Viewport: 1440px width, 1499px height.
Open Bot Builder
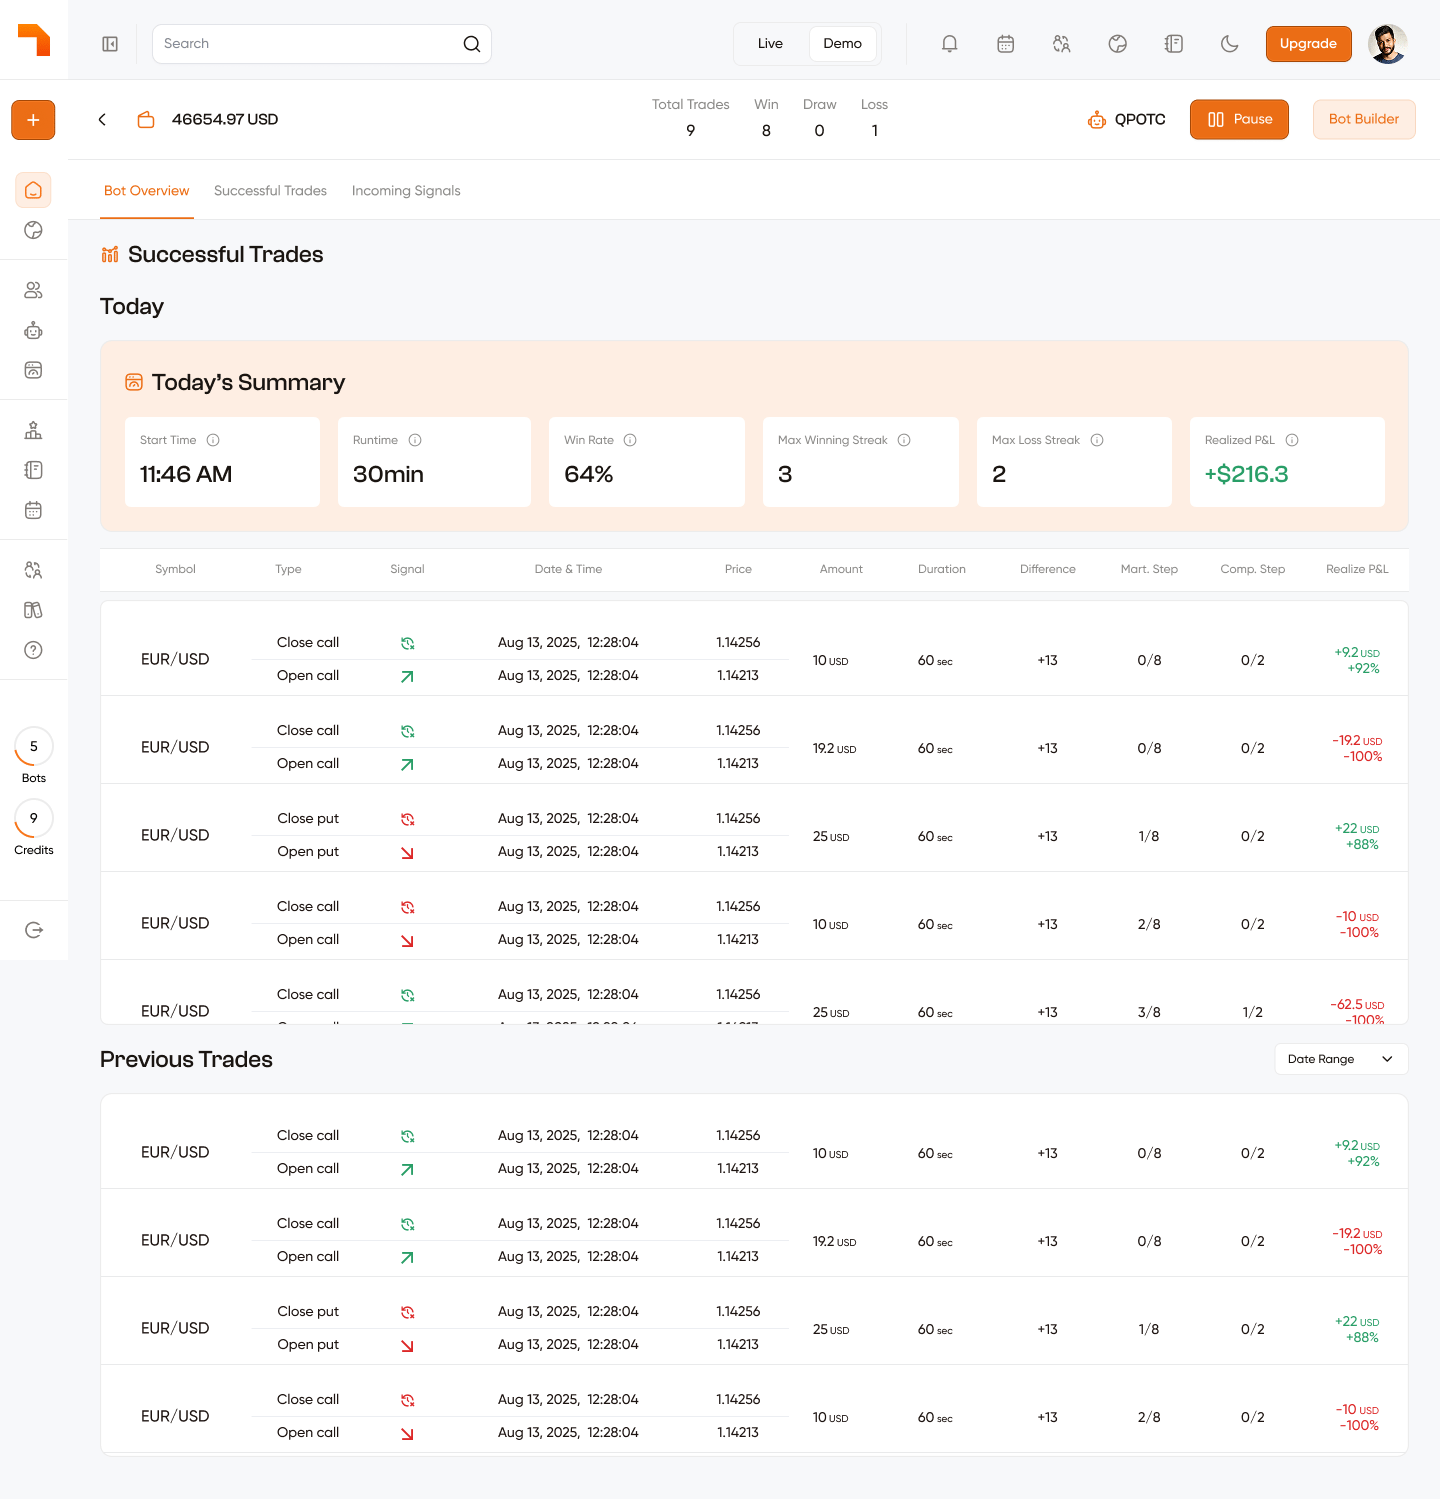pyautogui.click(x=1364, y=120)
